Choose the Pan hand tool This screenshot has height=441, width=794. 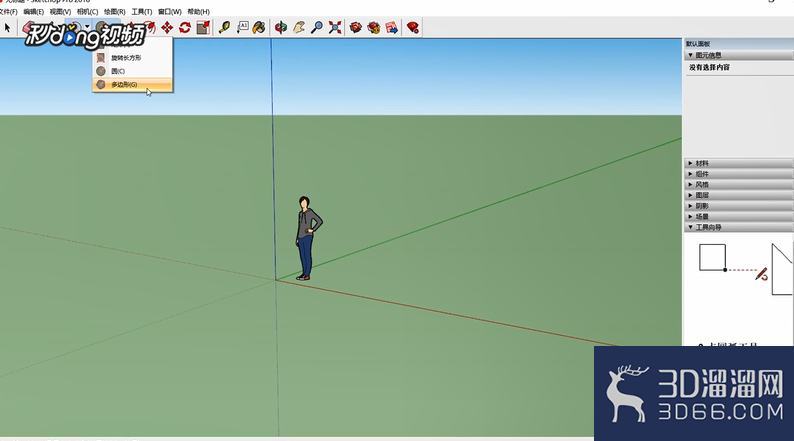(x=299, y=27)
